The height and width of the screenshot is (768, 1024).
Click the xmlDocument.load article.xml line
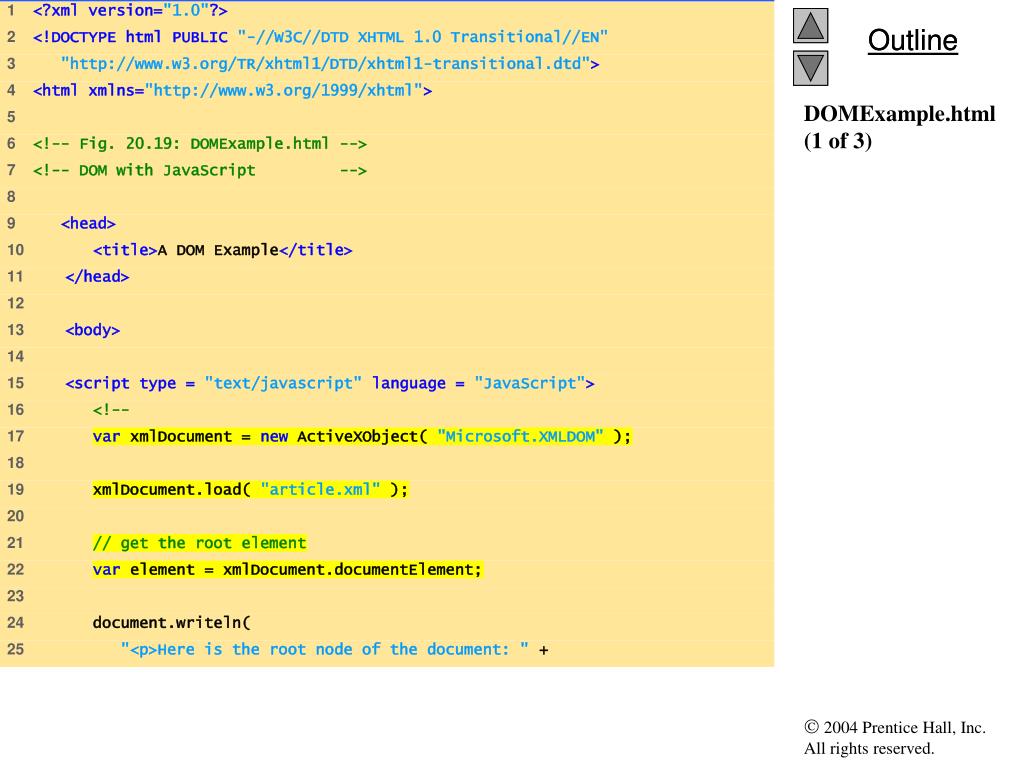pos(250,490)
